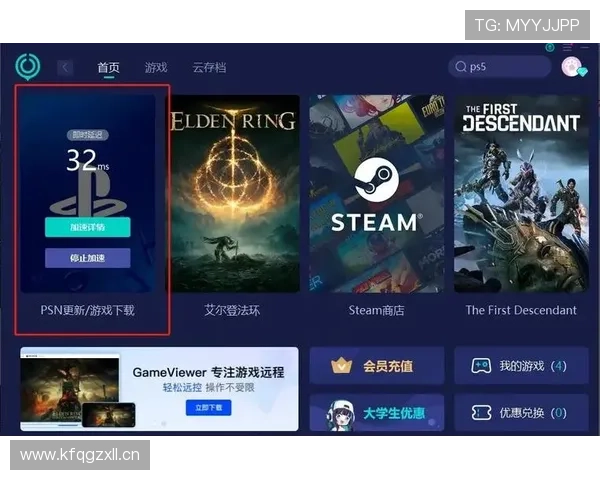The height and width of the screenshot is (480, 600).
Task: Click PSN更新/游戏下载 title text
Action: pyautogui.click(x=88, y=310)
